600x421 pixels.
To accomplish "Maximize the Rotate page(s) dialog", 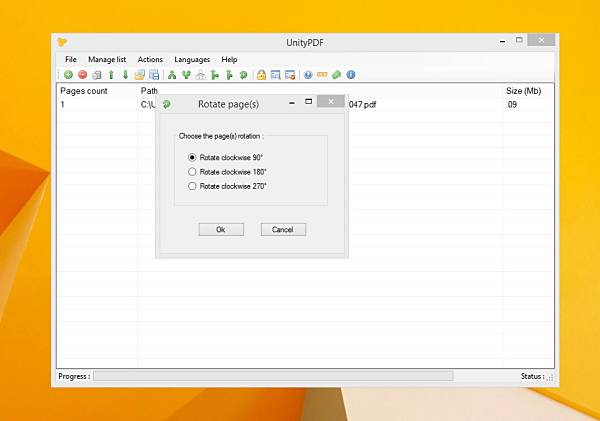I will click(308, 101).
